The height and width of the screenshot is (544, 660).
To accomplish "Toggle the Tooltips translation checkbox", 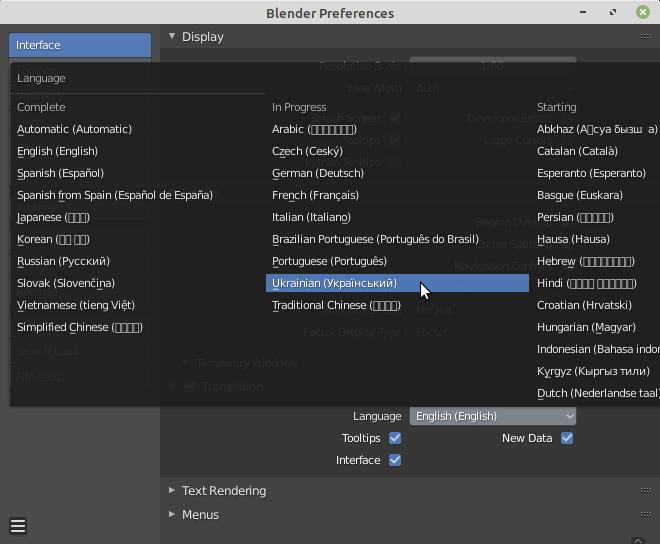I will click(x=395, y=438).
